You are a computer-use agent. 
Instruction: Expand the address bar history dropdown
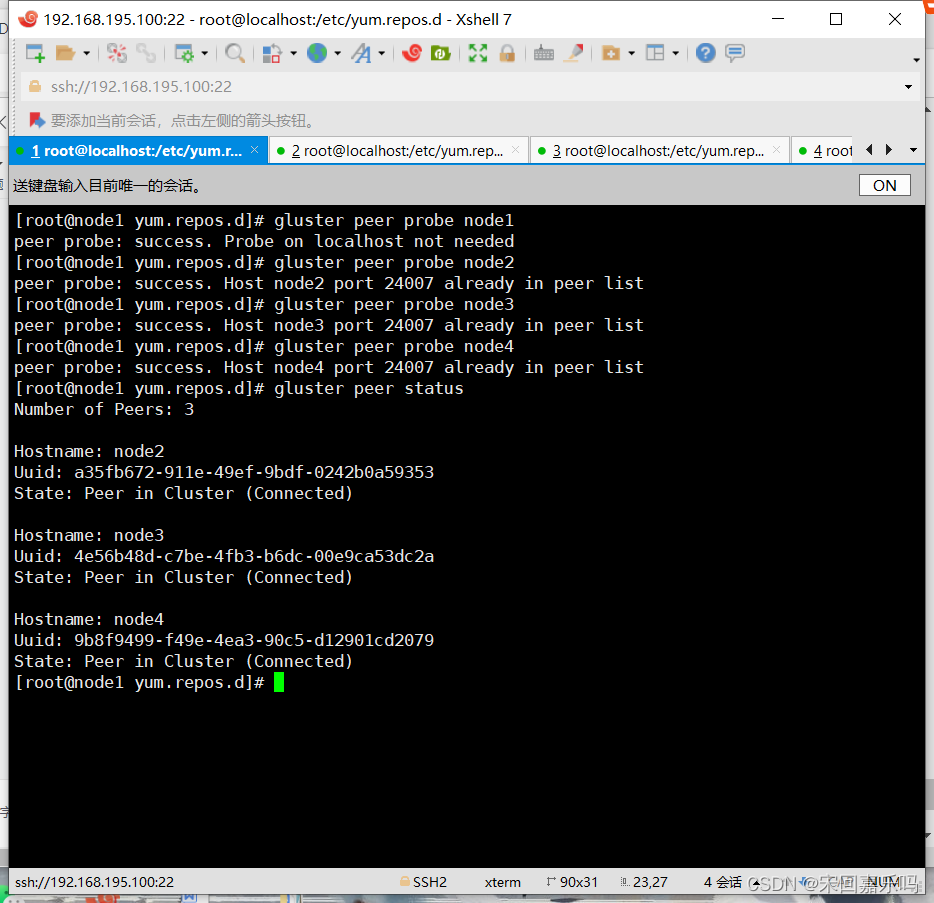pyautogui.click(x=908, y=87)
